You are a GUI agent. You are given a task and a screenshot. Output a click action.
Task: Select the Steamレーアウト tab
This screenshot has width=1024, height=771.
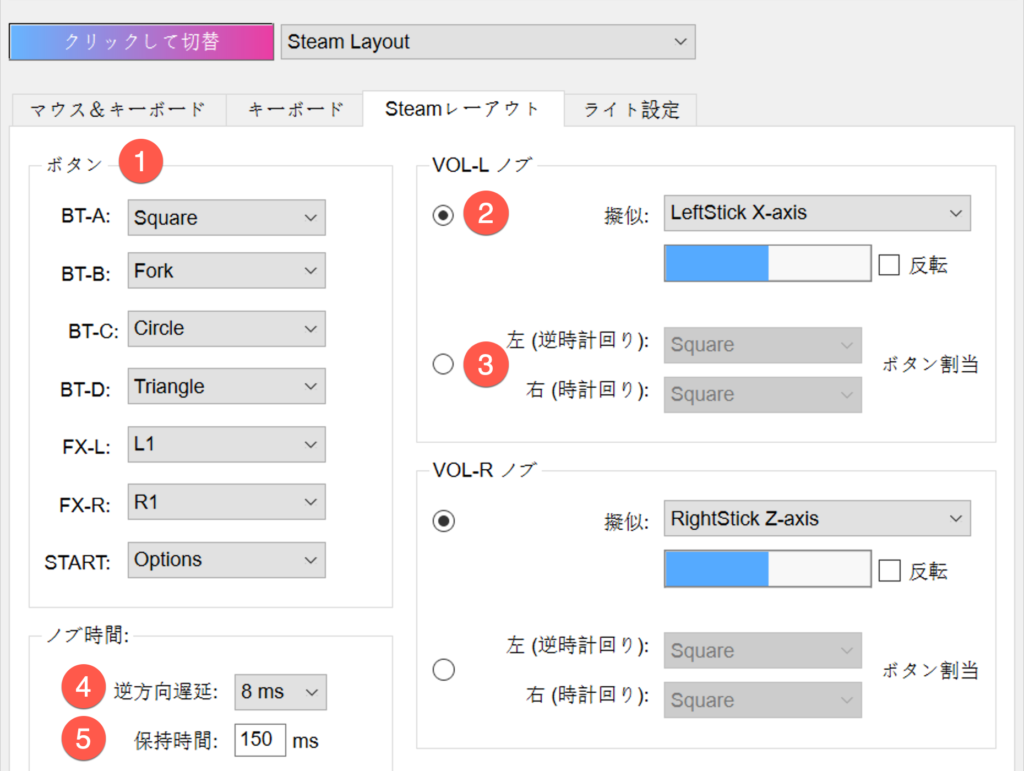point(463,108)
